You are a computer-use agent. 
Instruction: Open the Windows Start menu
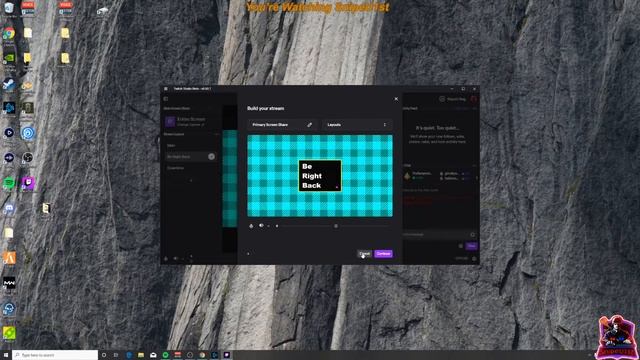tap(6, 355)
